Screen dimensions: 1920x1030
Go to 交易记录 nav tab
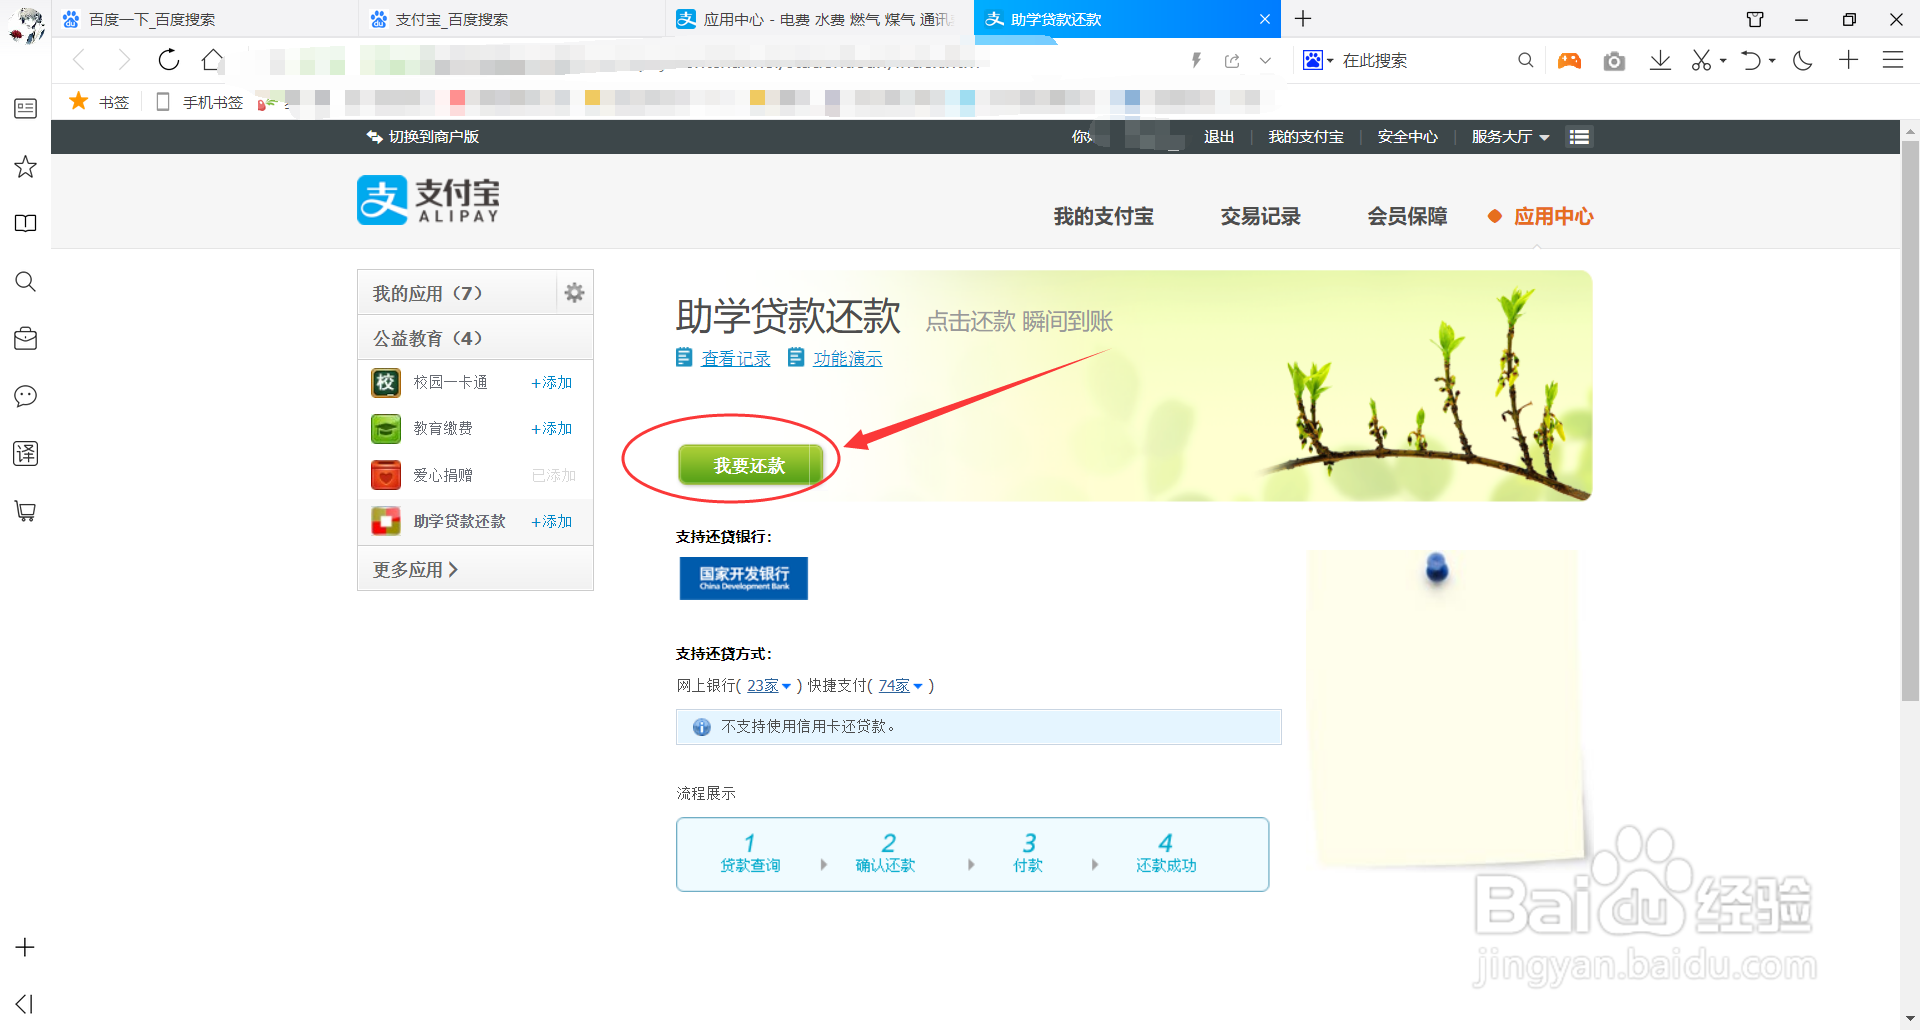point(1260,216)
